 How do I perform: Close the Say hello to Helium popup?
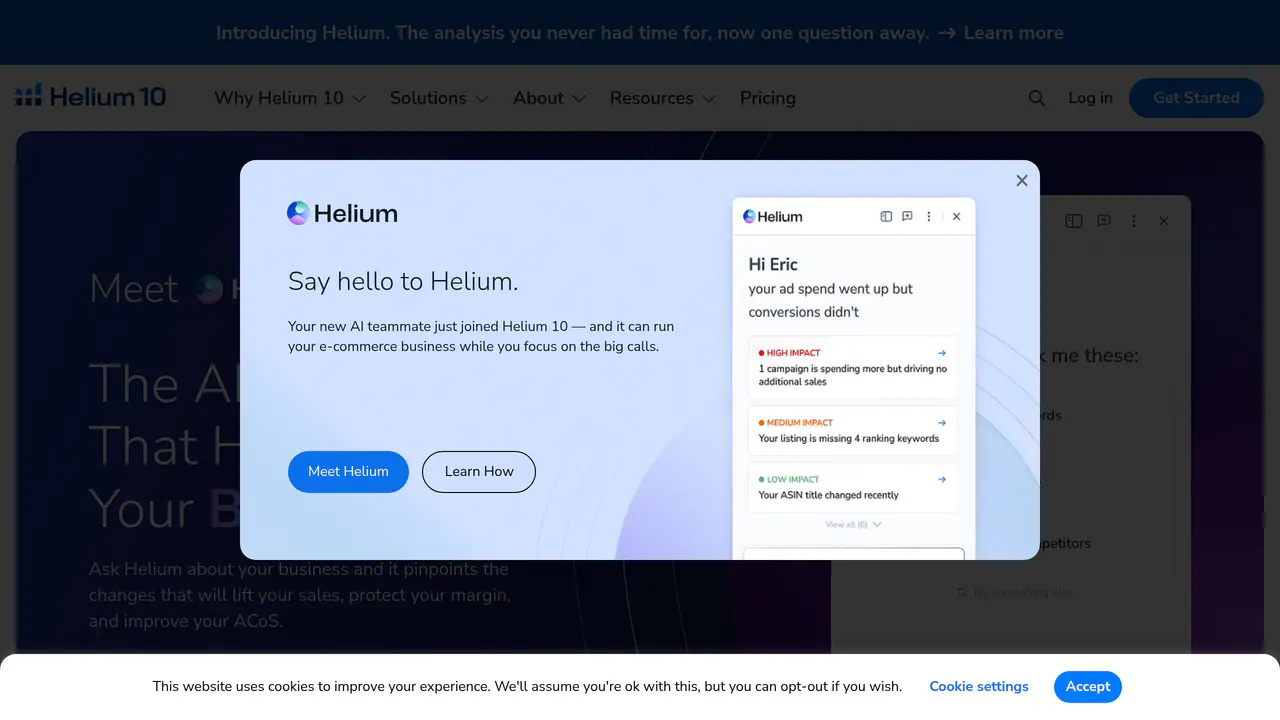point(1022,181)
